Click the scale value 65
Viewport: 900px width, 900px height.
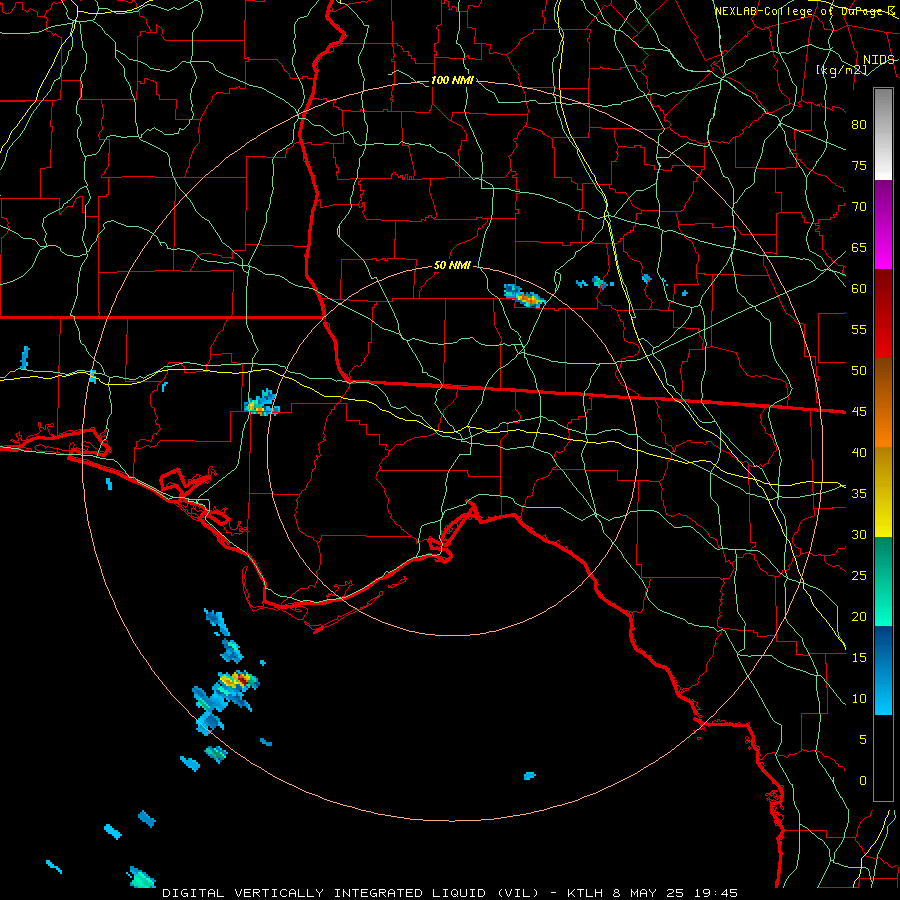coord(859,248)
